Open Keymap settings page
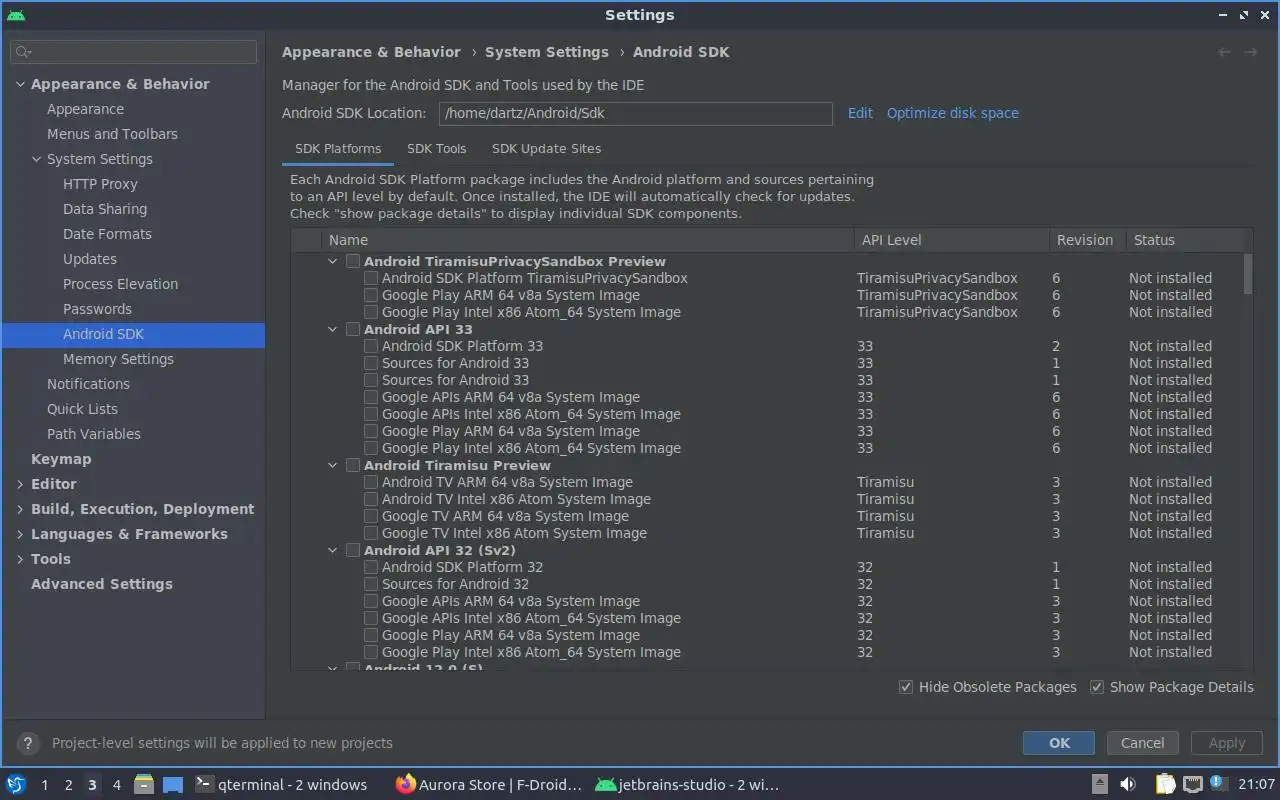The height and width of the screenshot is (800, 1280). click(61, 459)
